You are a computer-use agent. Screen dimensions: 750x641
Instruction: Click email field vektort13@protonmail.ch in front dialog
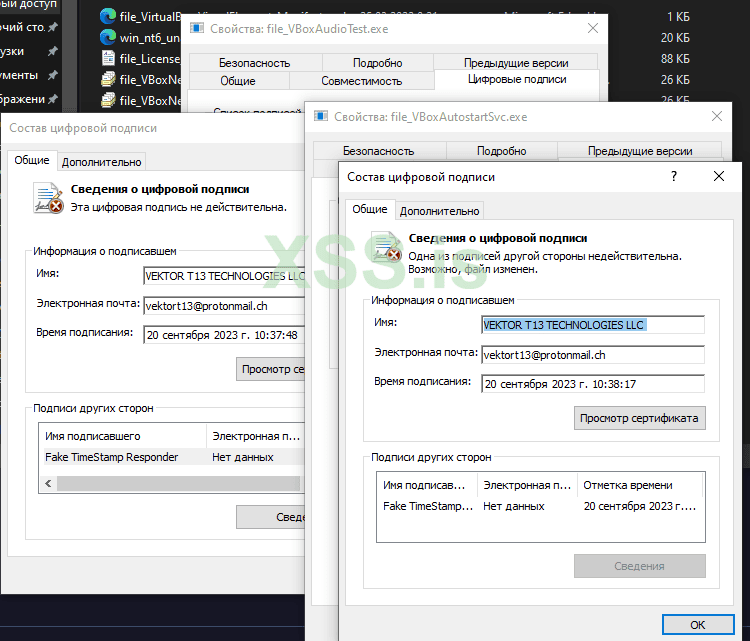(593, 355)
